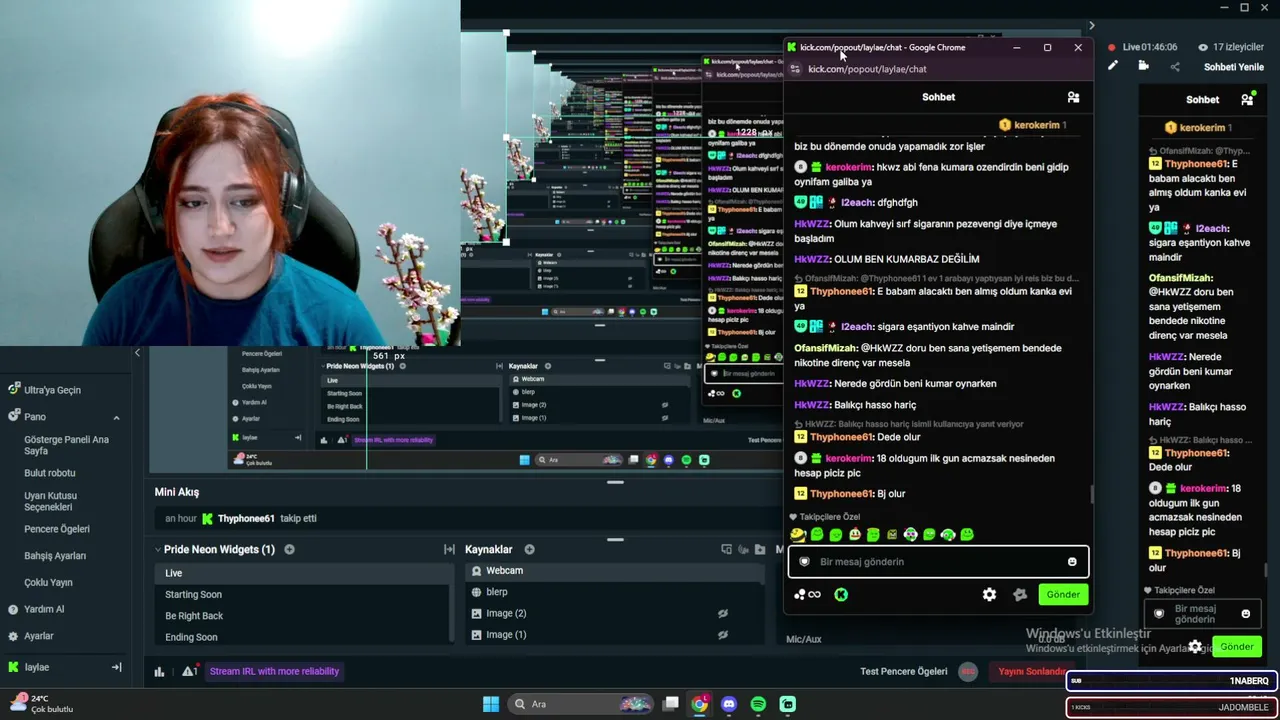Click the Kick K icon below chat input
The height and width of the screenshot is (720, 1280).
841,594
